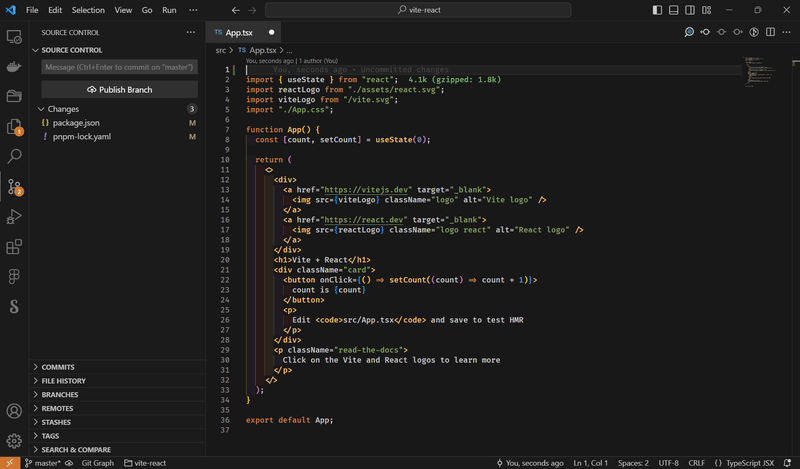Click 'src' in the breadcrumb
The width and height of the screenshot is (800, 469).
220,50
